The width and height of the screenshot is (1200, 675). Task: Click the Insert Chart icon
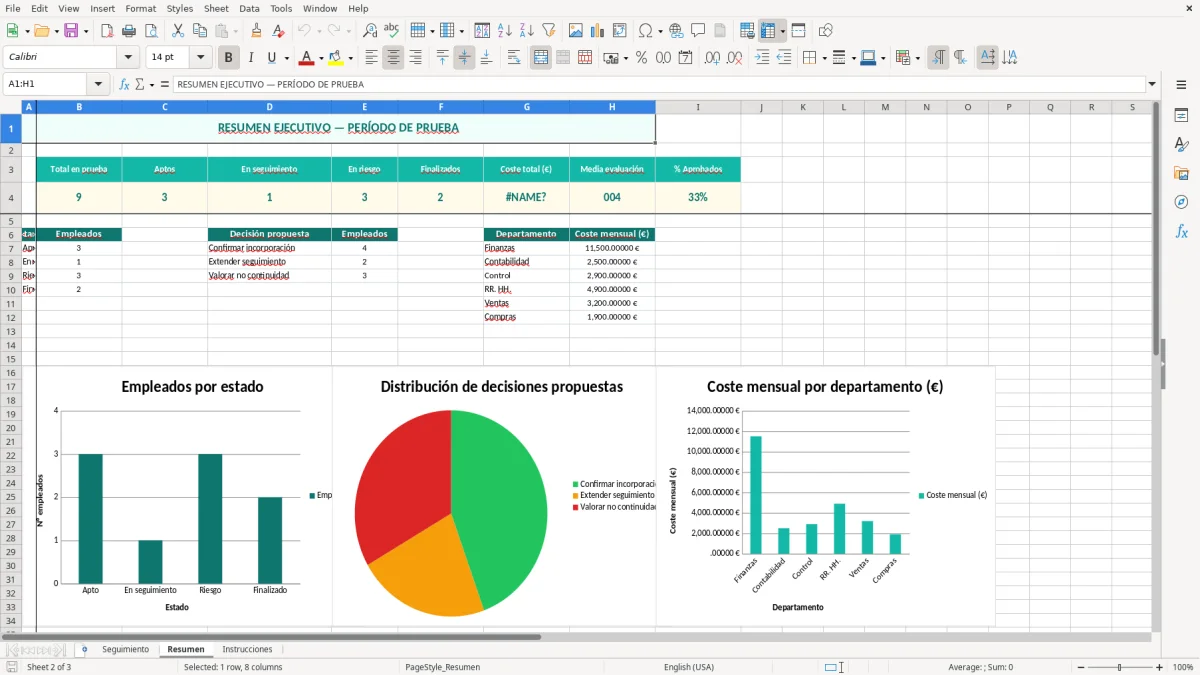click(x=597, y=31)
